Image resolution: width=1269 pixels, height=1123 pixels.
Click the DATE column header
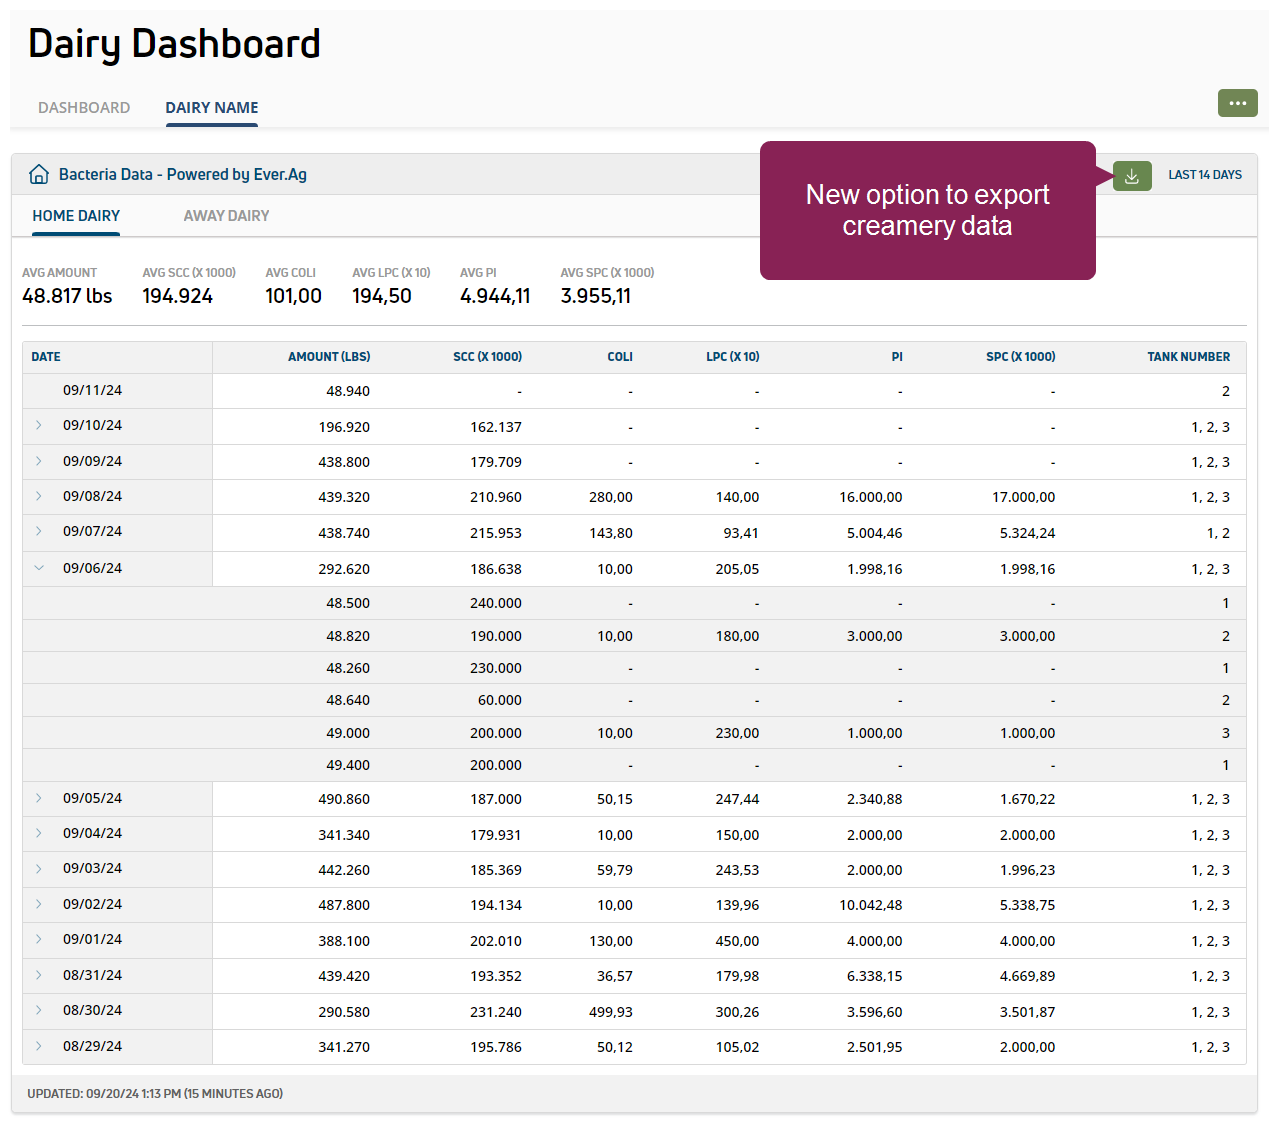pos(46,357)
